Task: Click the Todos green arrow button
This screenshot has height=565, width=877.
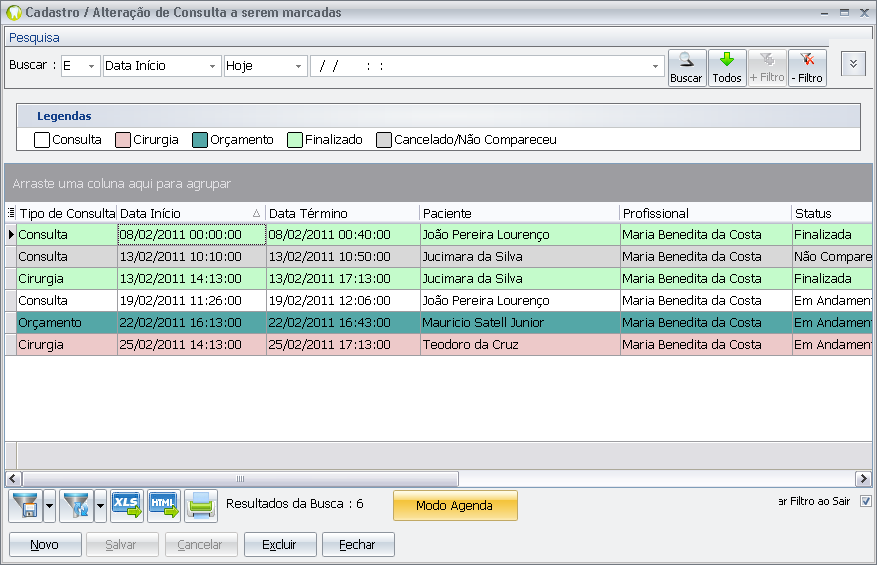Action: (727, 68)
